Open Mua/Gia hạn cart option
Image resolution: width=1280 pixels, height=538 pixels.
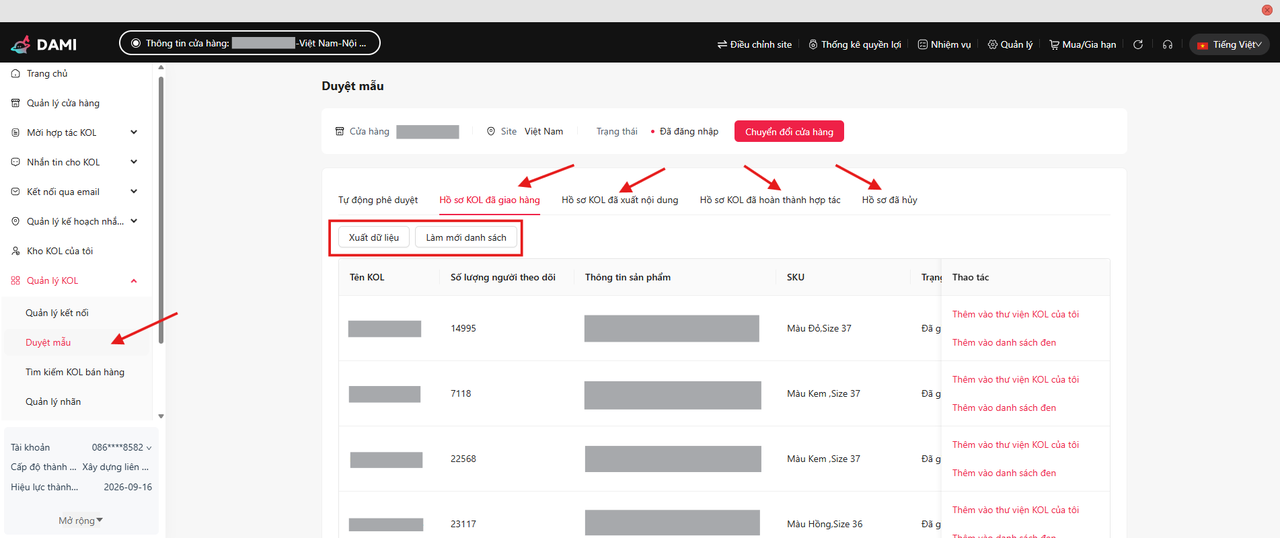(x=1082, y=44)
